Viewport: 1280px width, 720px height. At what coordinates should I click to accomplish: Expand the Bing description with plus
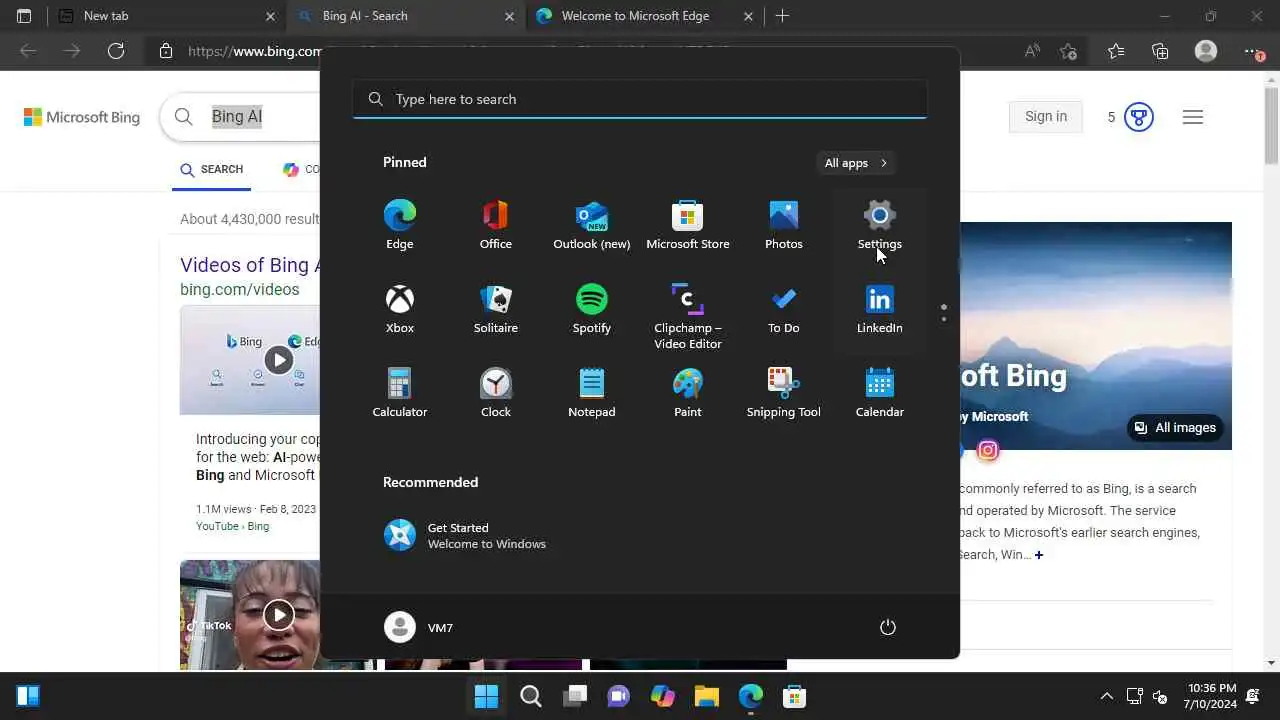pyautogui.click(x=1039, y=555)
